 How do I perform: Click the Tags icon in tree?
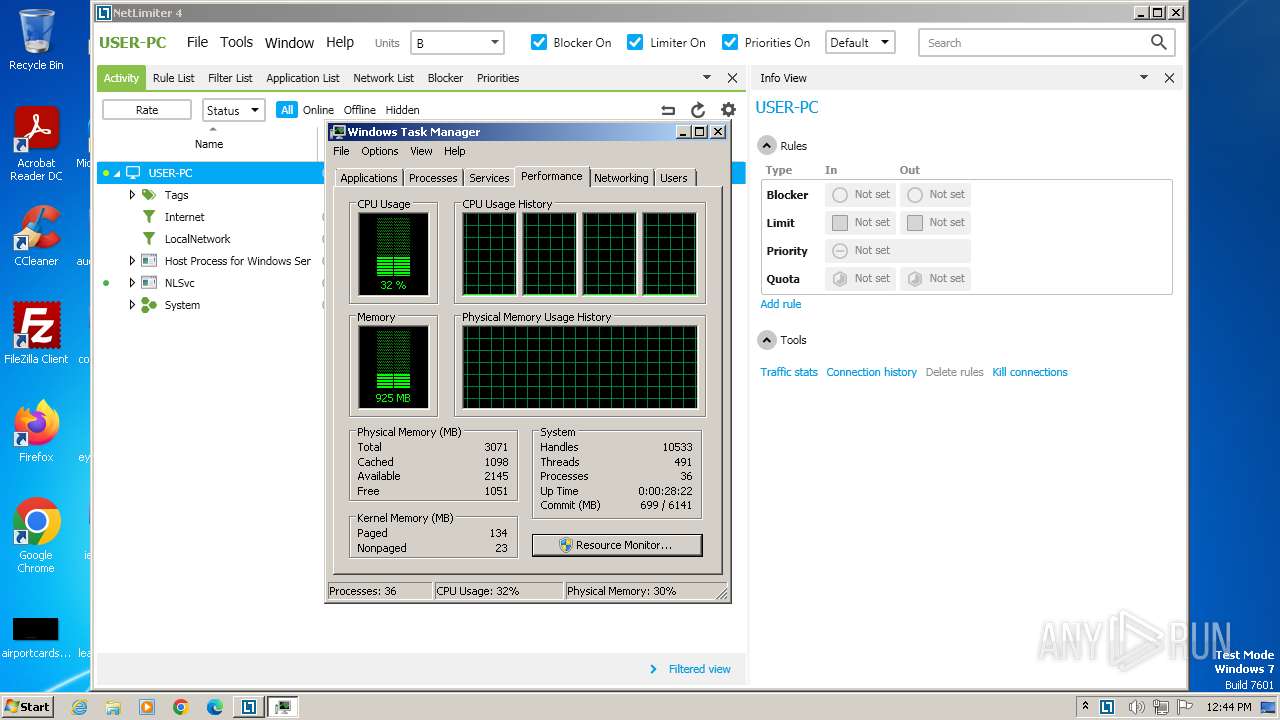point(149,195)
